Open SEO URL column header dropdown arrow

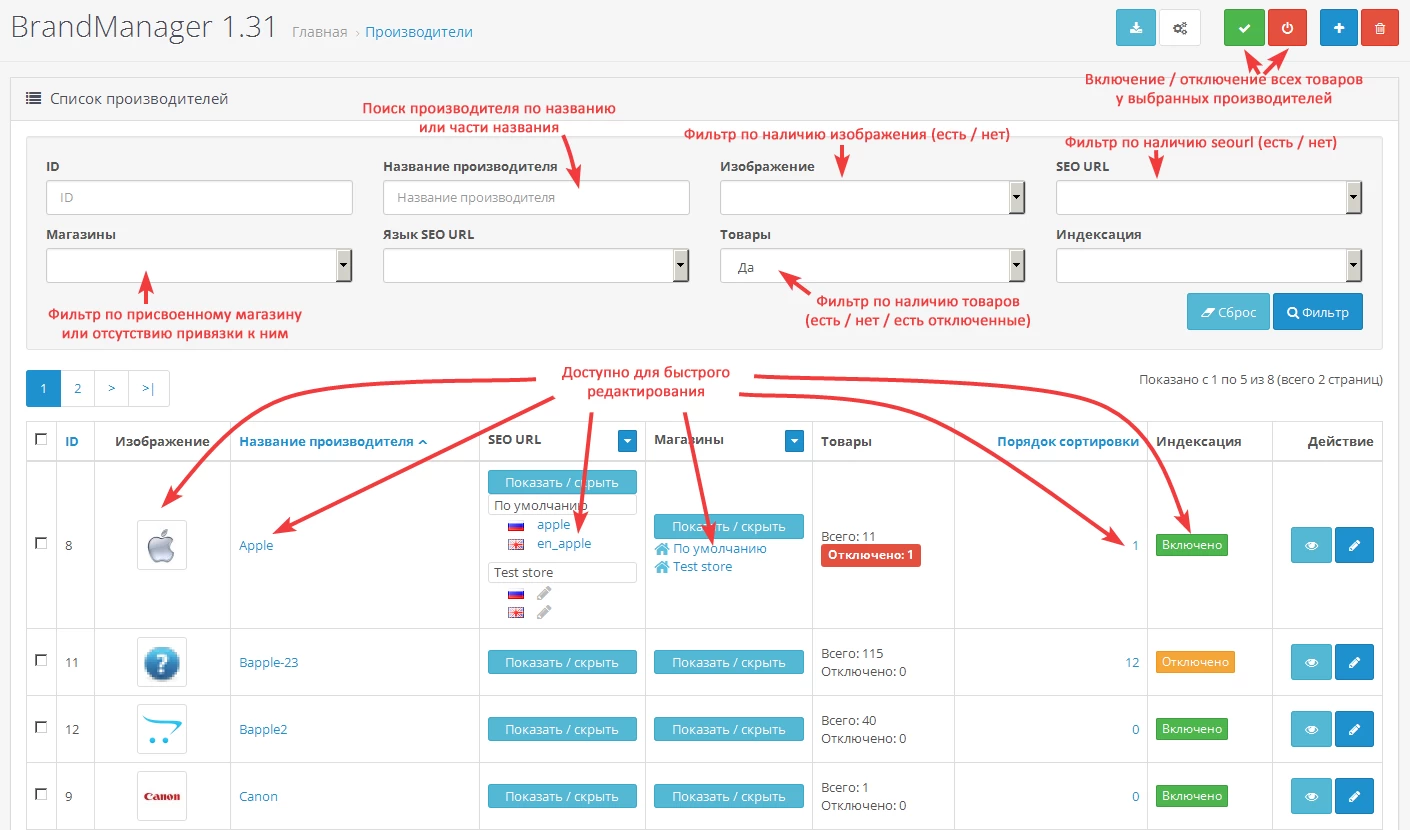[627, 441]
